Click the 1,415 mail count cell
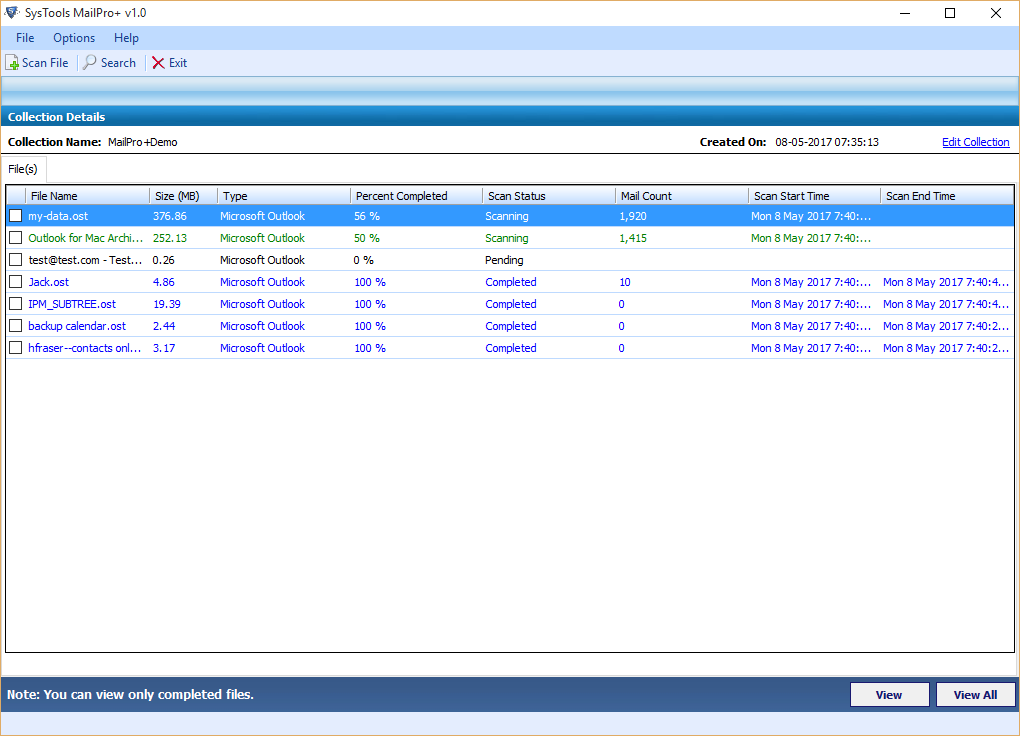Image resolution: width=1020 pixels, height=736 pixels. [633, 238]
